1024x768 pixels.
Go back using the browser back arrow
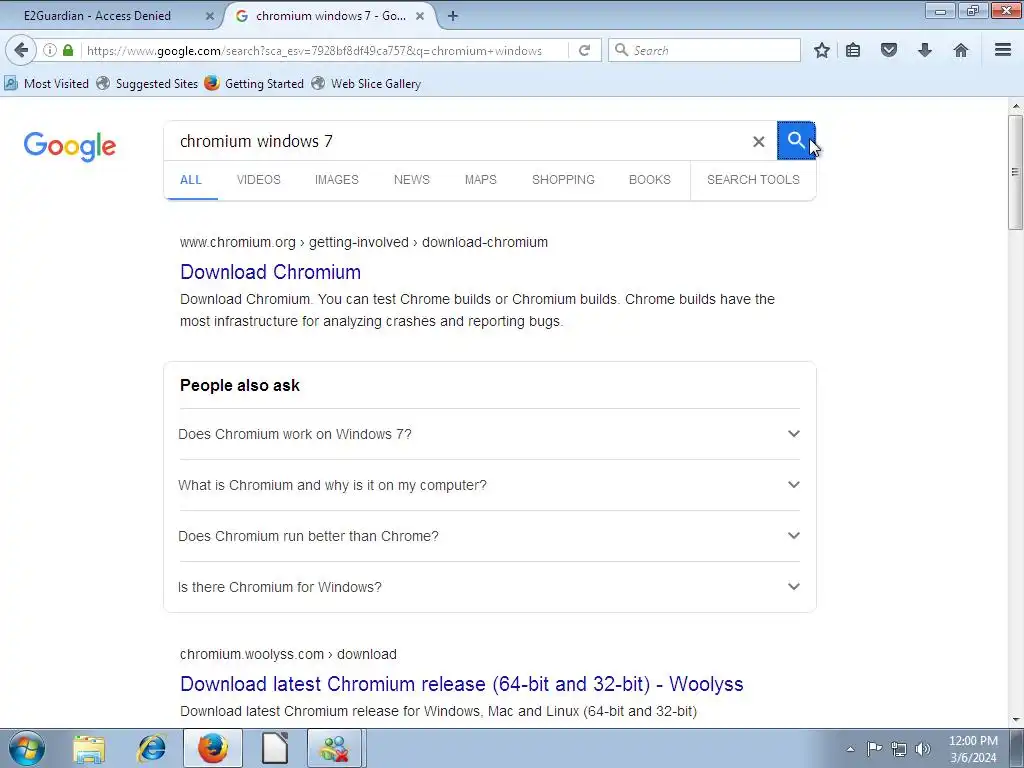tap(21, 50)
